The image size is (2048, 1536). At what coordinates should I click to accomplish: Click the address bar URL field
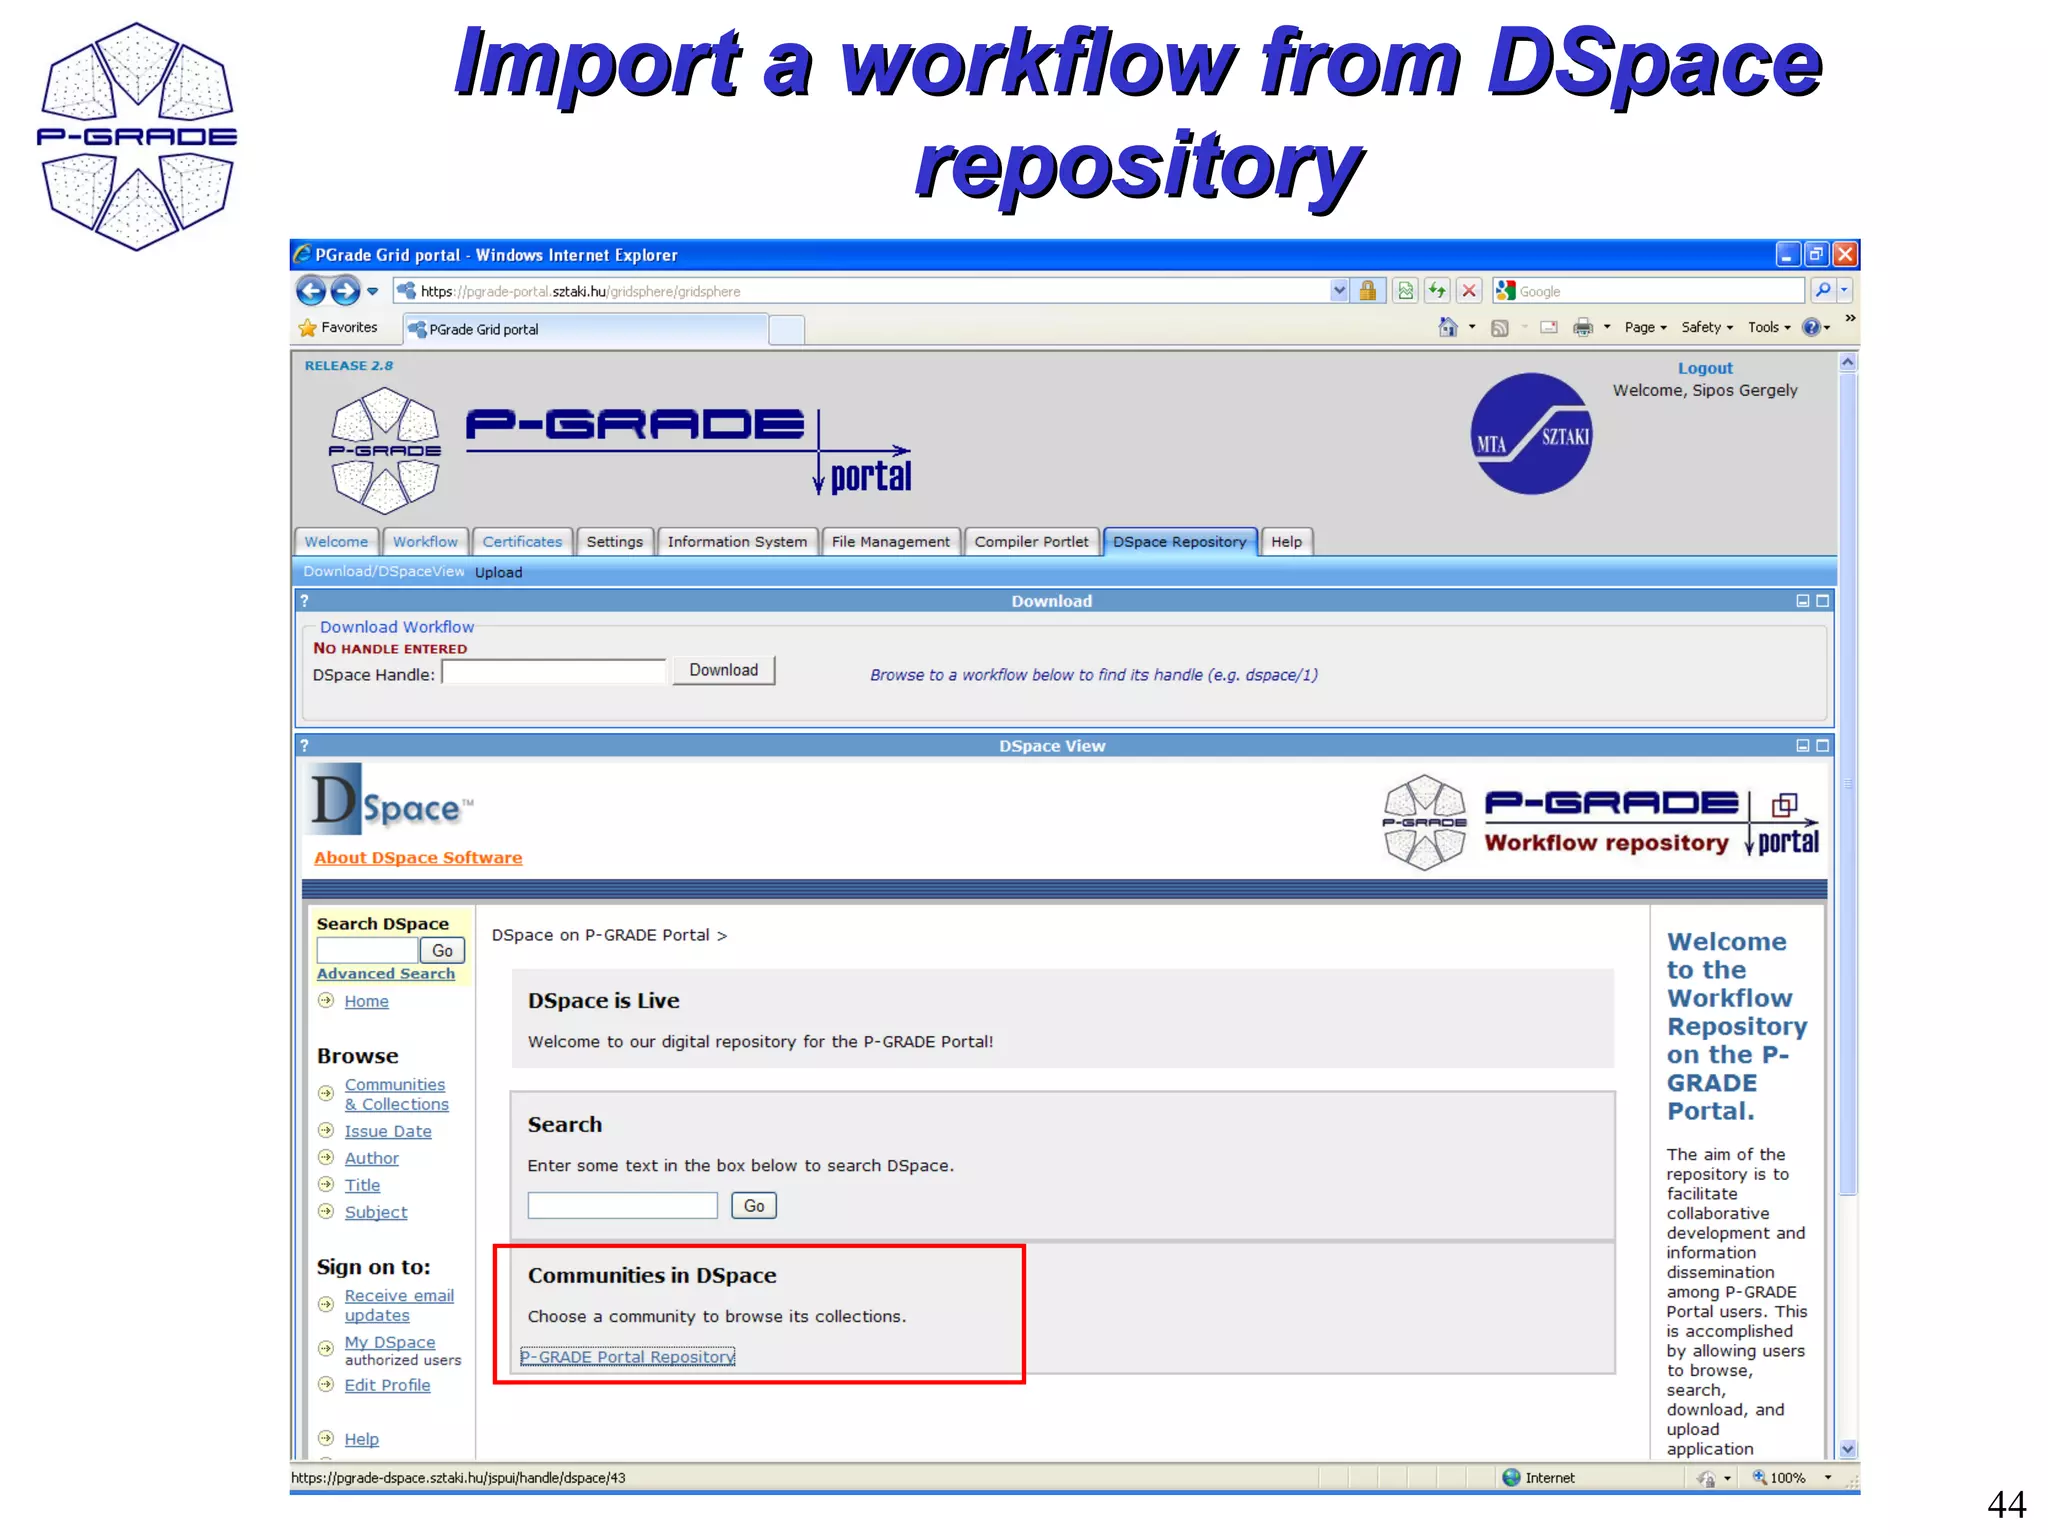(863, 291)
